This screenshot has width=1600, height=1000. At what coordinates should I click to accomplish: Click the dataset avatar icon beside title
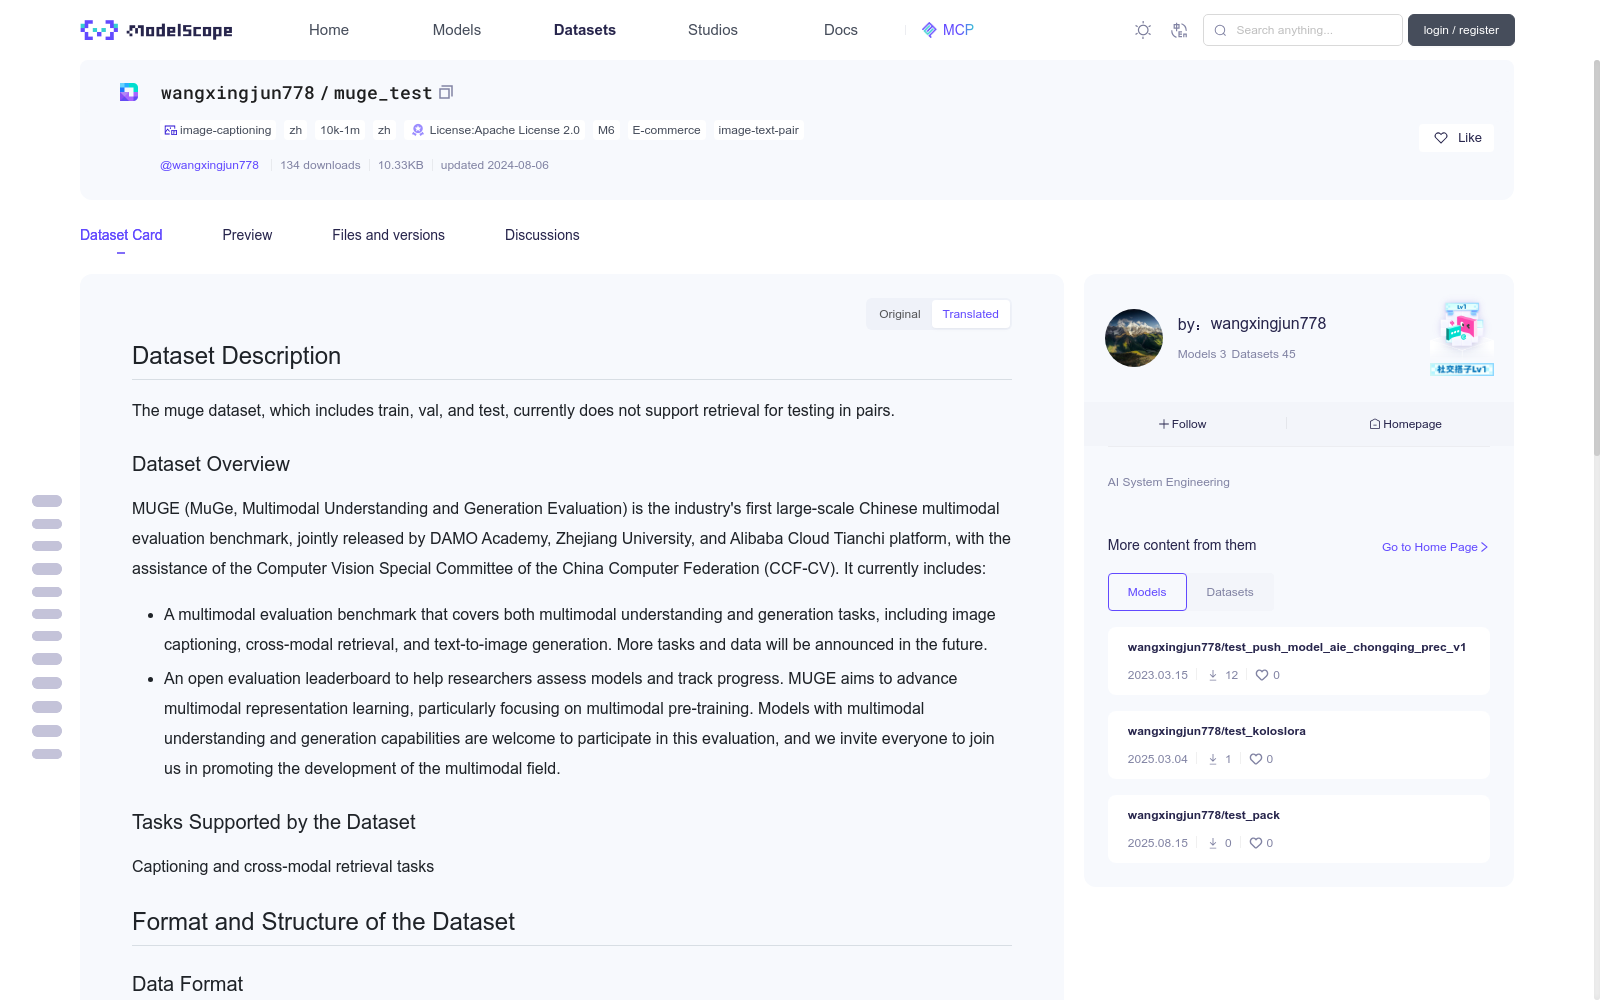129,92
